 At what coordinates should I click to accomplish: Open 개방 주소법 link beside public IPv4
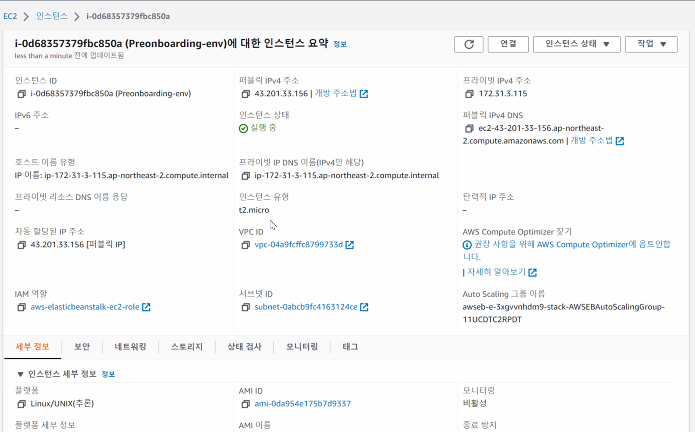pos(336,93)
